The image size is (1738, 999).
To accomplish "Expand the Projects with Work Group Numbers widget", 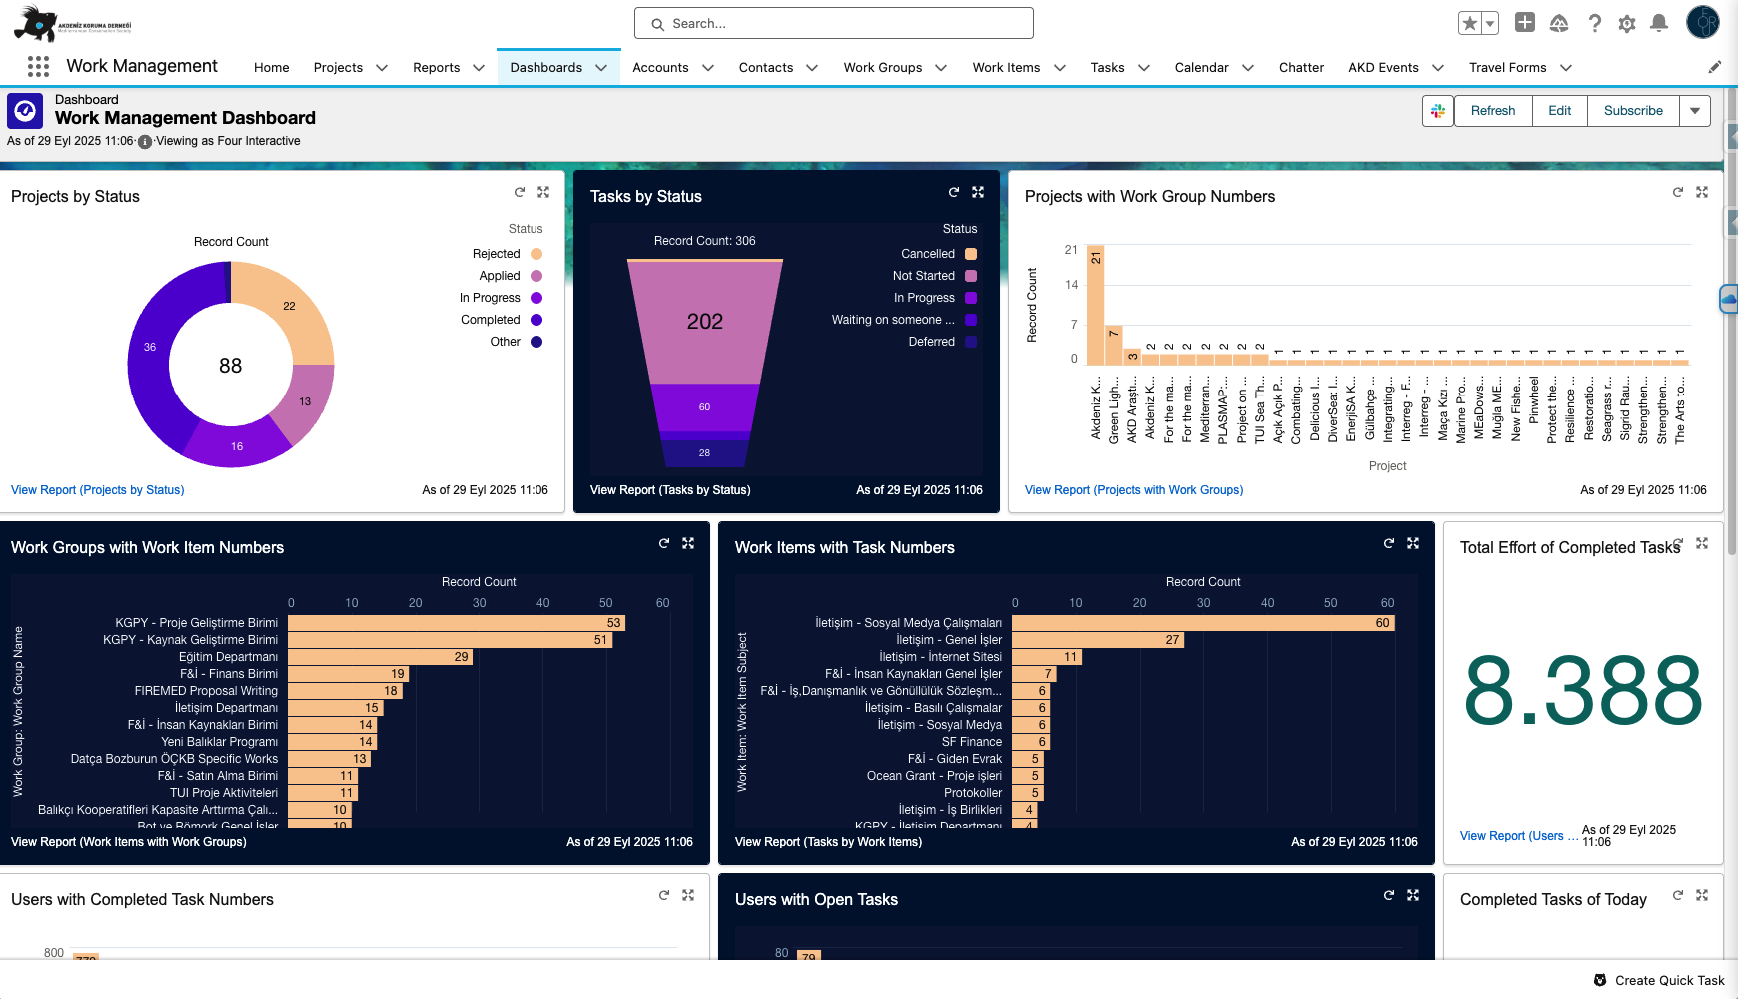I will pyautogui.click(x=1702, y=192).
